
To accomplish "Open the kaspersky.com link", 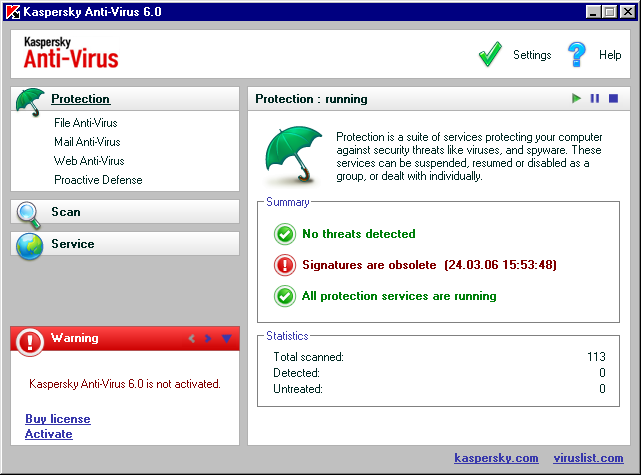I will click(496, 458).
